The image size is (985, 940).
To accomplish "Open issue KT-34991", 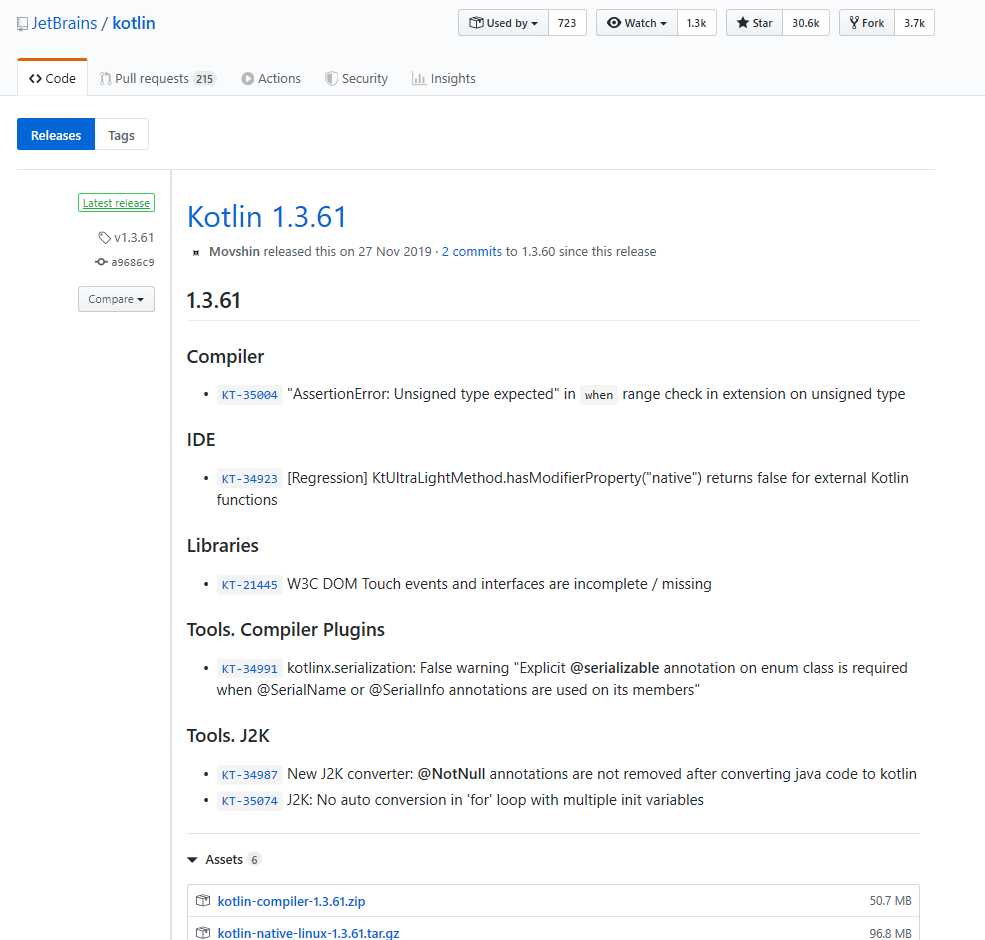I will [x=249, y=669].
